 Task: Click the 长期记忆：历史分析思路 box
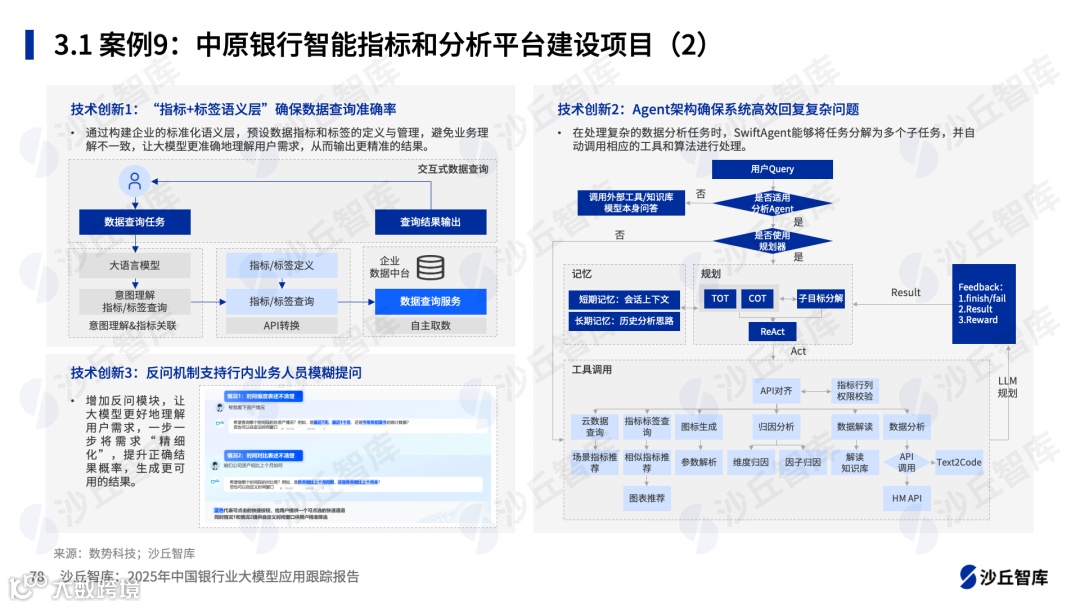[624, 321]
